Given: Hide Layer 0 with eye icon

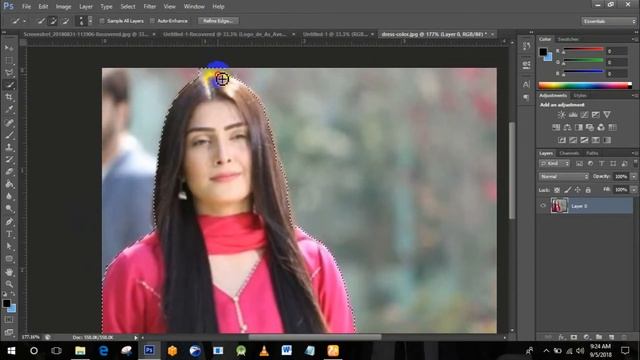Looking at the screenshot, I should (543, 206).
